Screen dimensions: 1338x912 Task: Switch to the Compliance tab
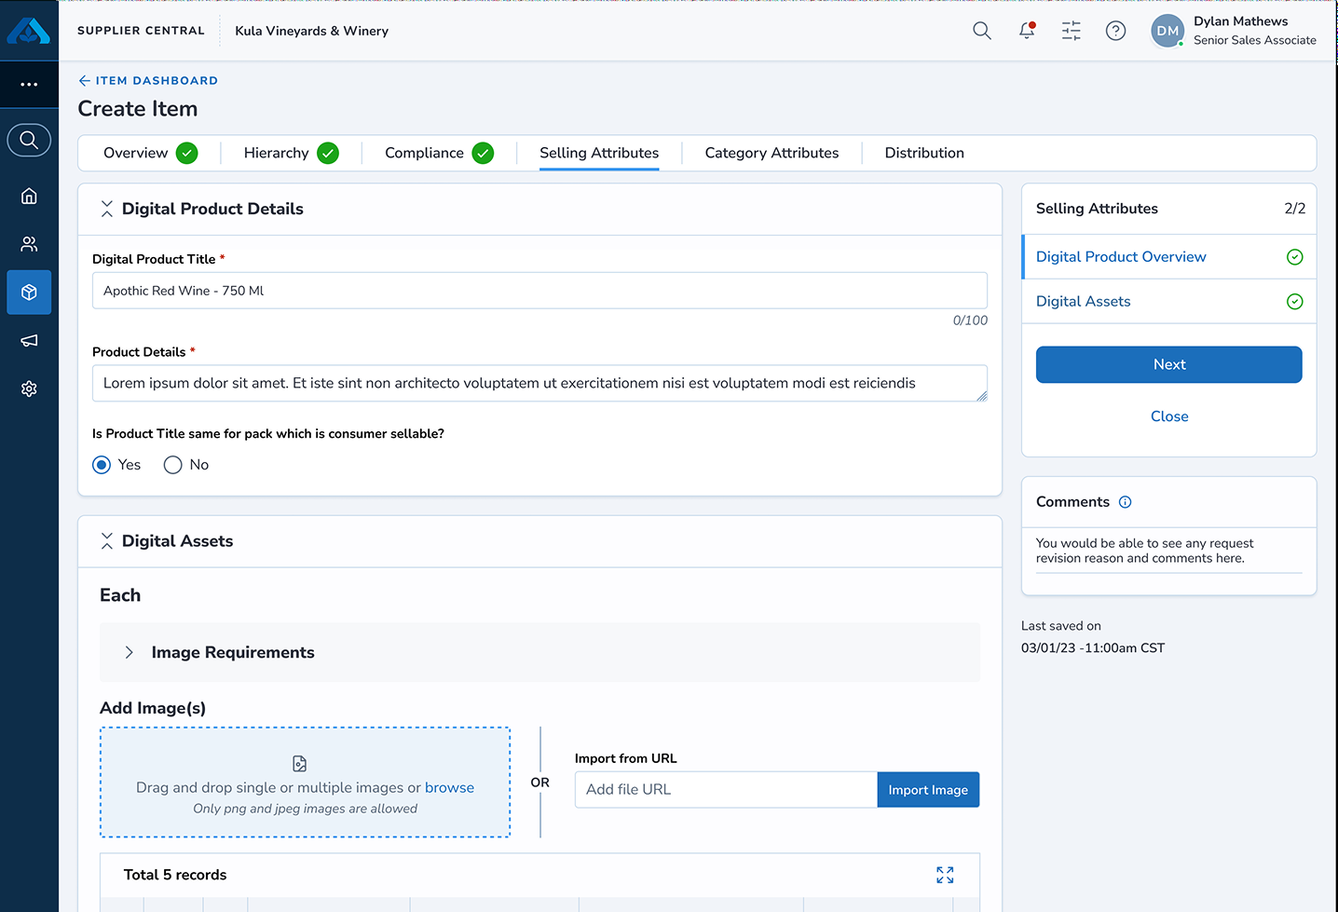click(x=424, y=153)
